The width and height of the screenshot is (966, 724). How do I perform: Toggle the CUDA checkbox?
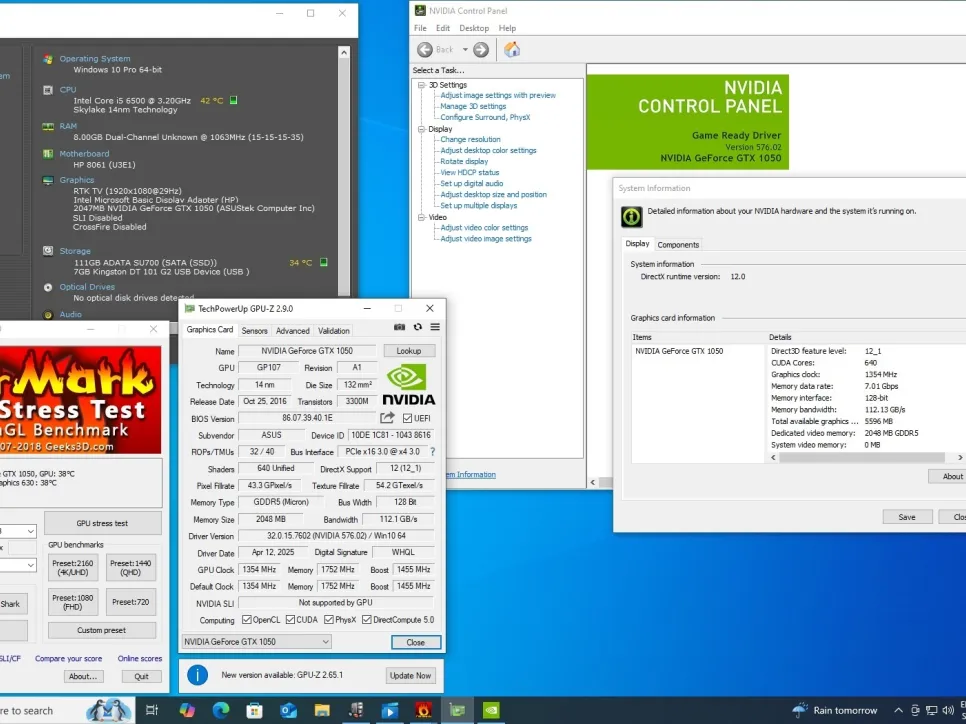pyautogui.click(x=290, y=619)
